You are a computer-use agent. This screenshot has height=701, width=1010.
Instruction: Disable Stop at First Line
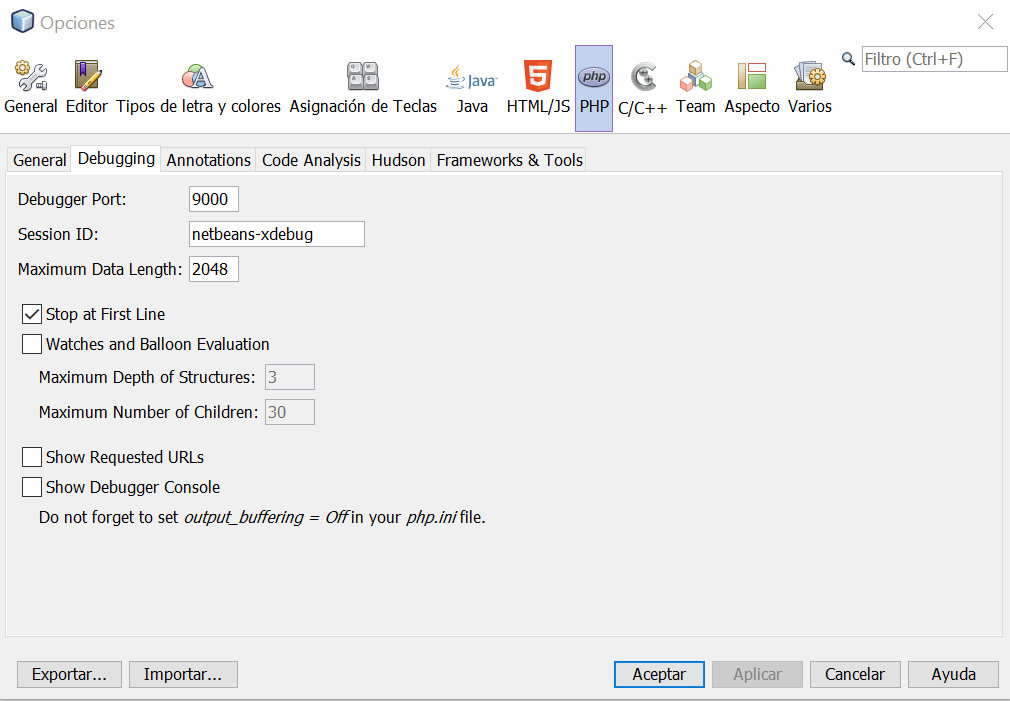point(31,313)
